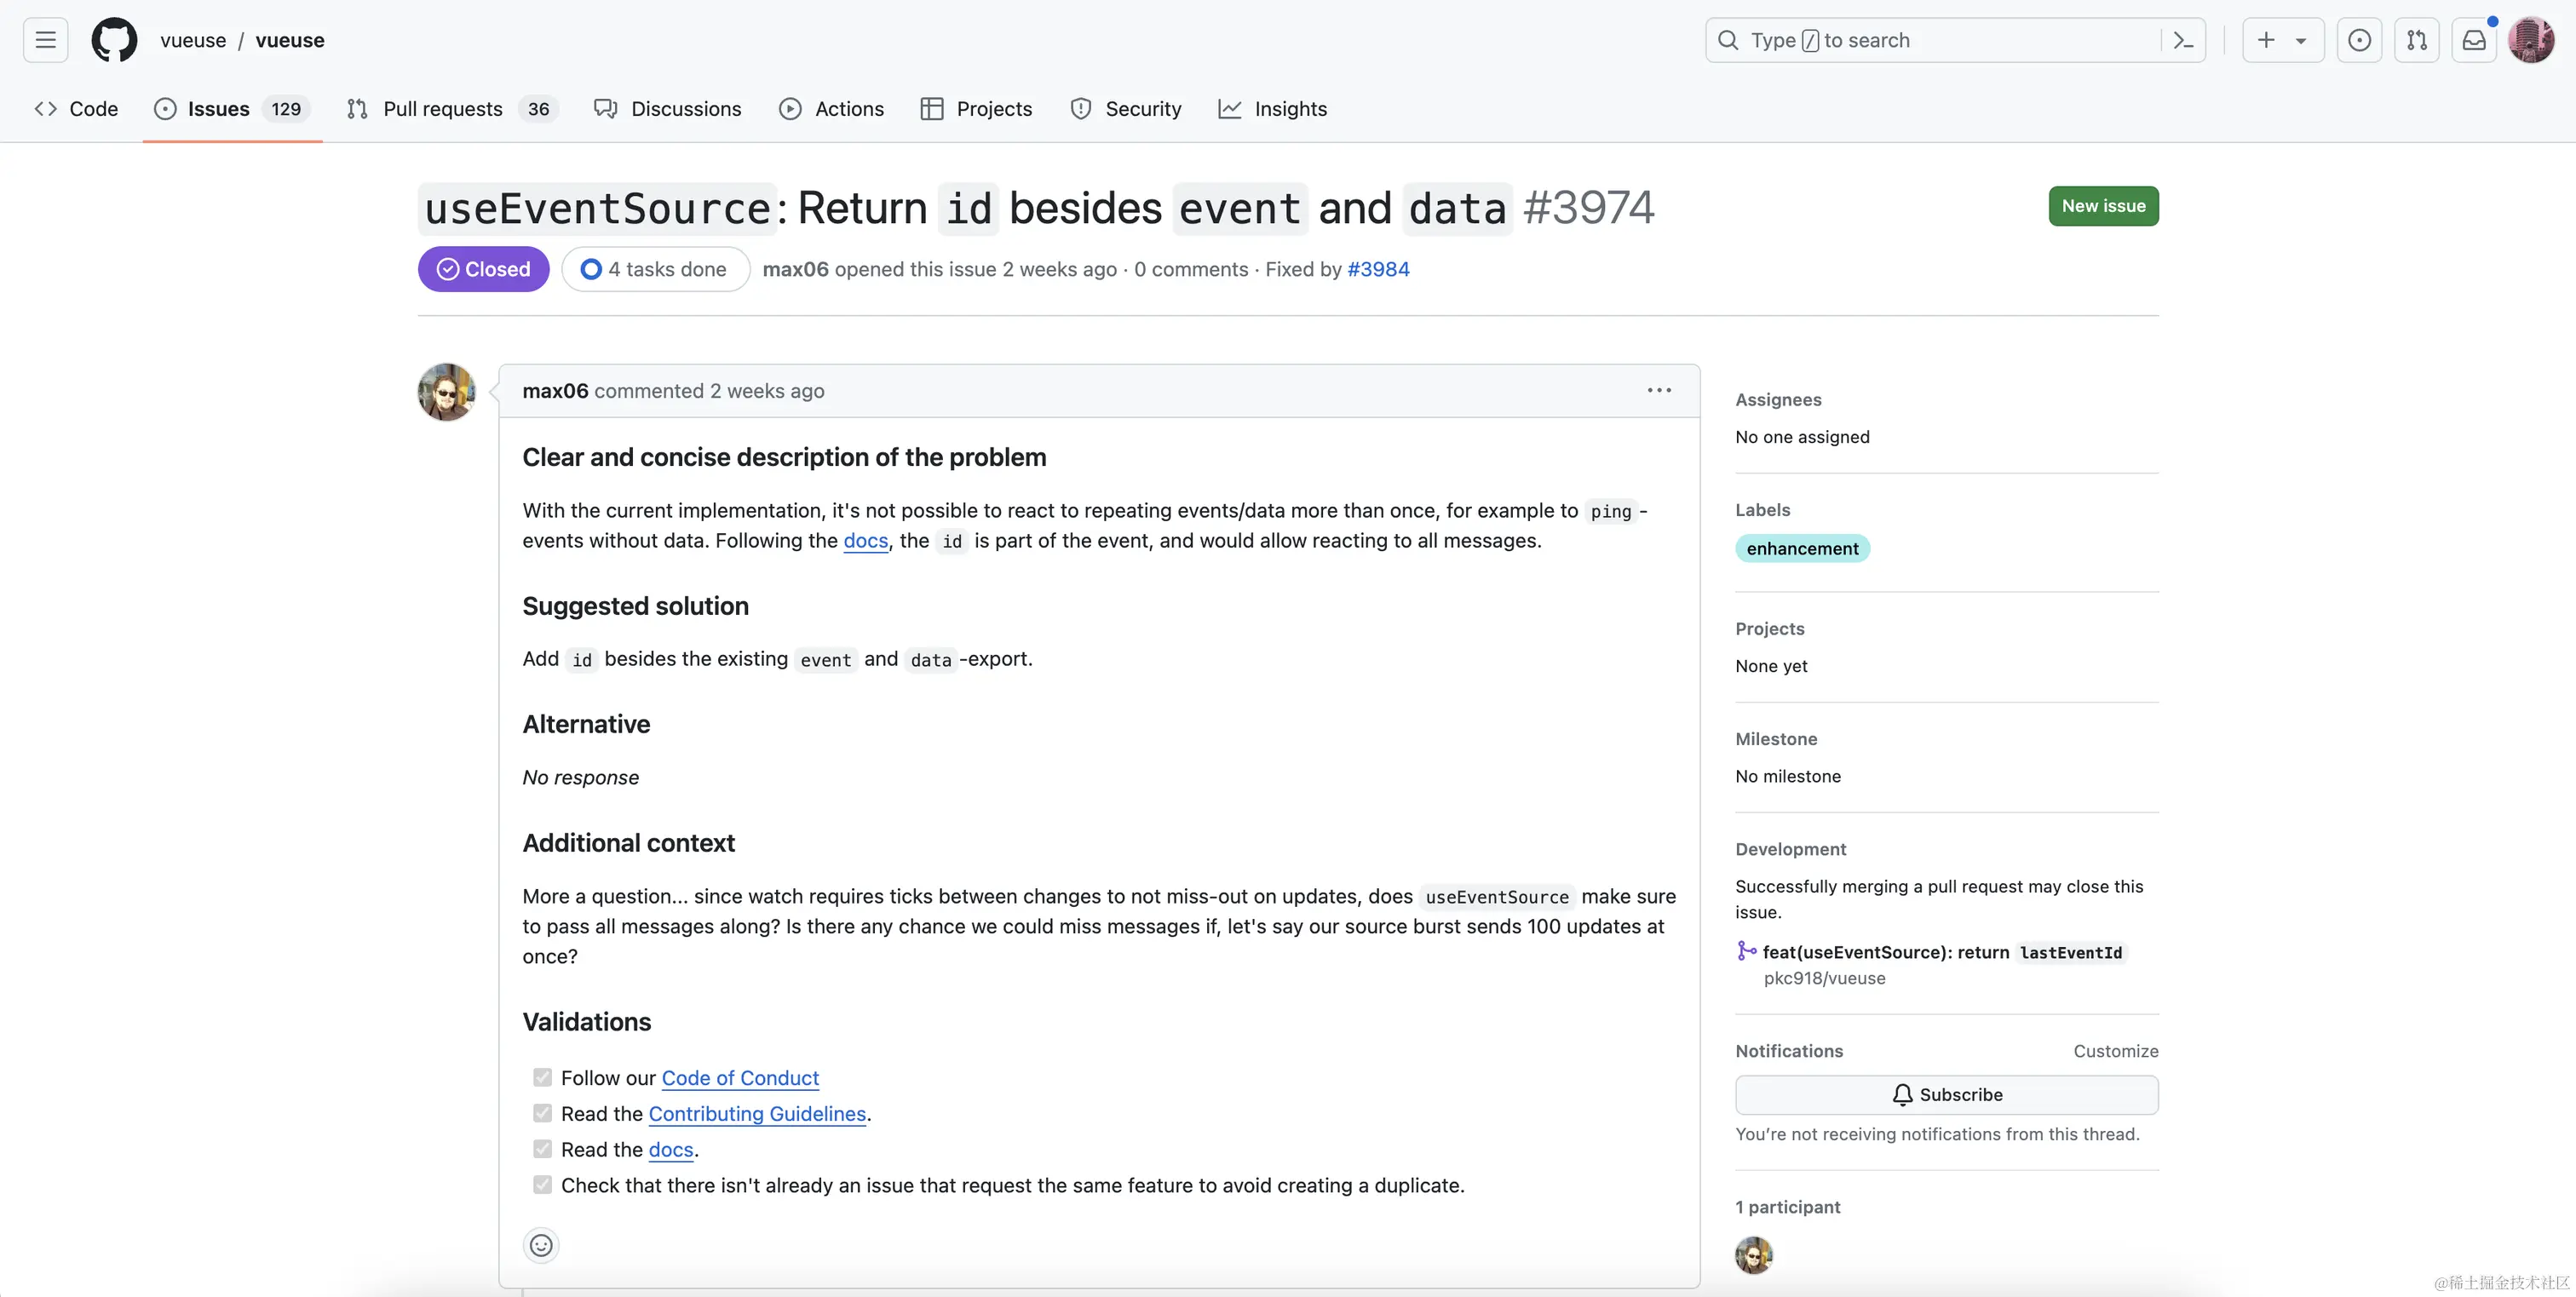2576x1297 pixels.
Task: Expand the create-new dropdown arrow
Action: 2301,41
